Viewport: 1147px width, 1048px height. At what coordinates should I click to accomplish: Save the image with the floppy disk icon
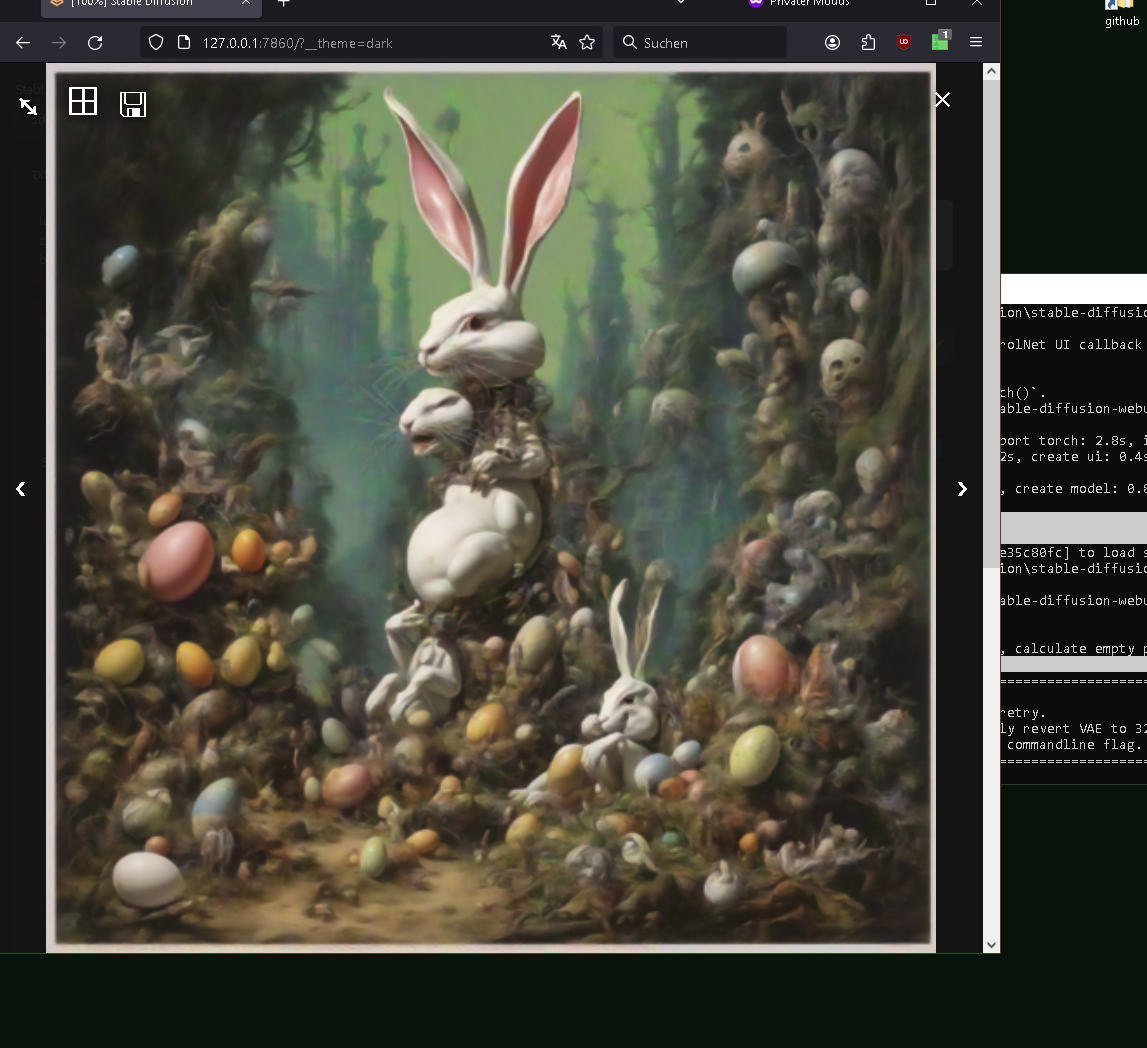click(x=133, y=104)
